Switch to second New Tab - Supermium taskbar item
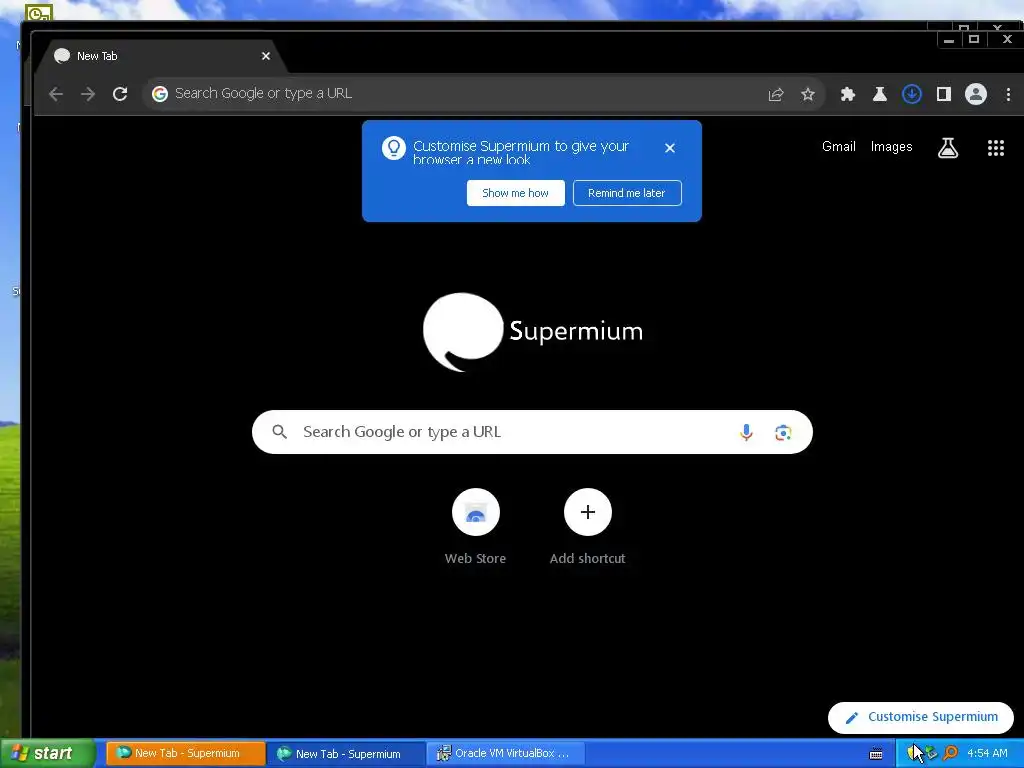Screen dimensions: 1024x768 346,754
